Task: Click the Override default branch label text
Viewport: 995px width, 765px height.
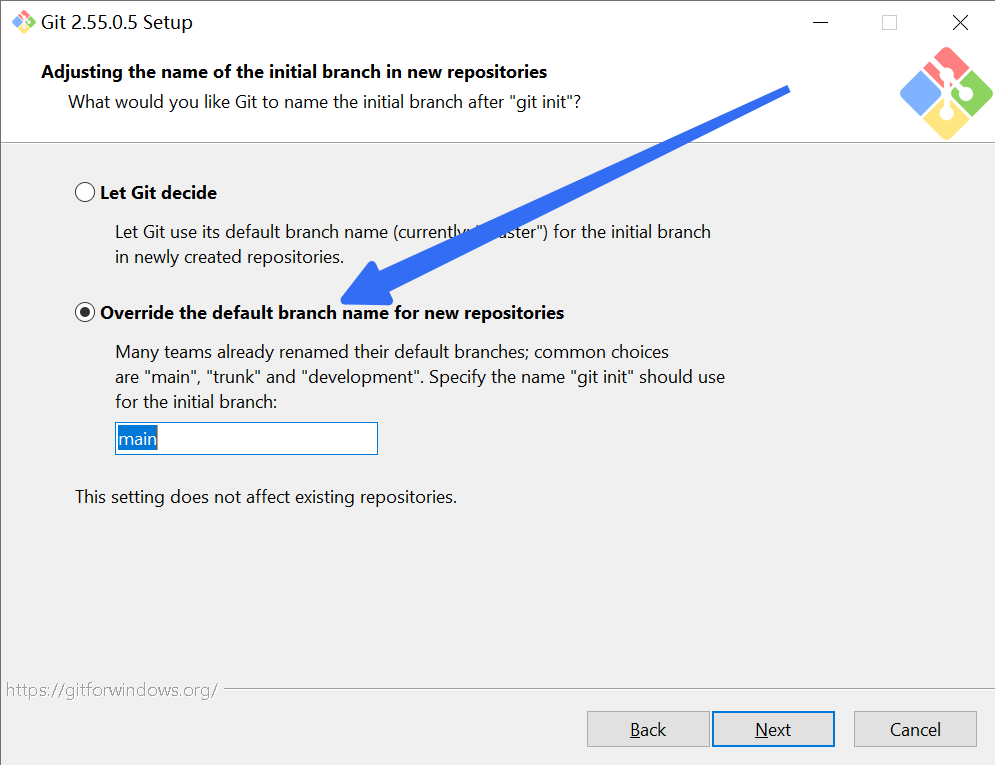Action: pos(332,313)
